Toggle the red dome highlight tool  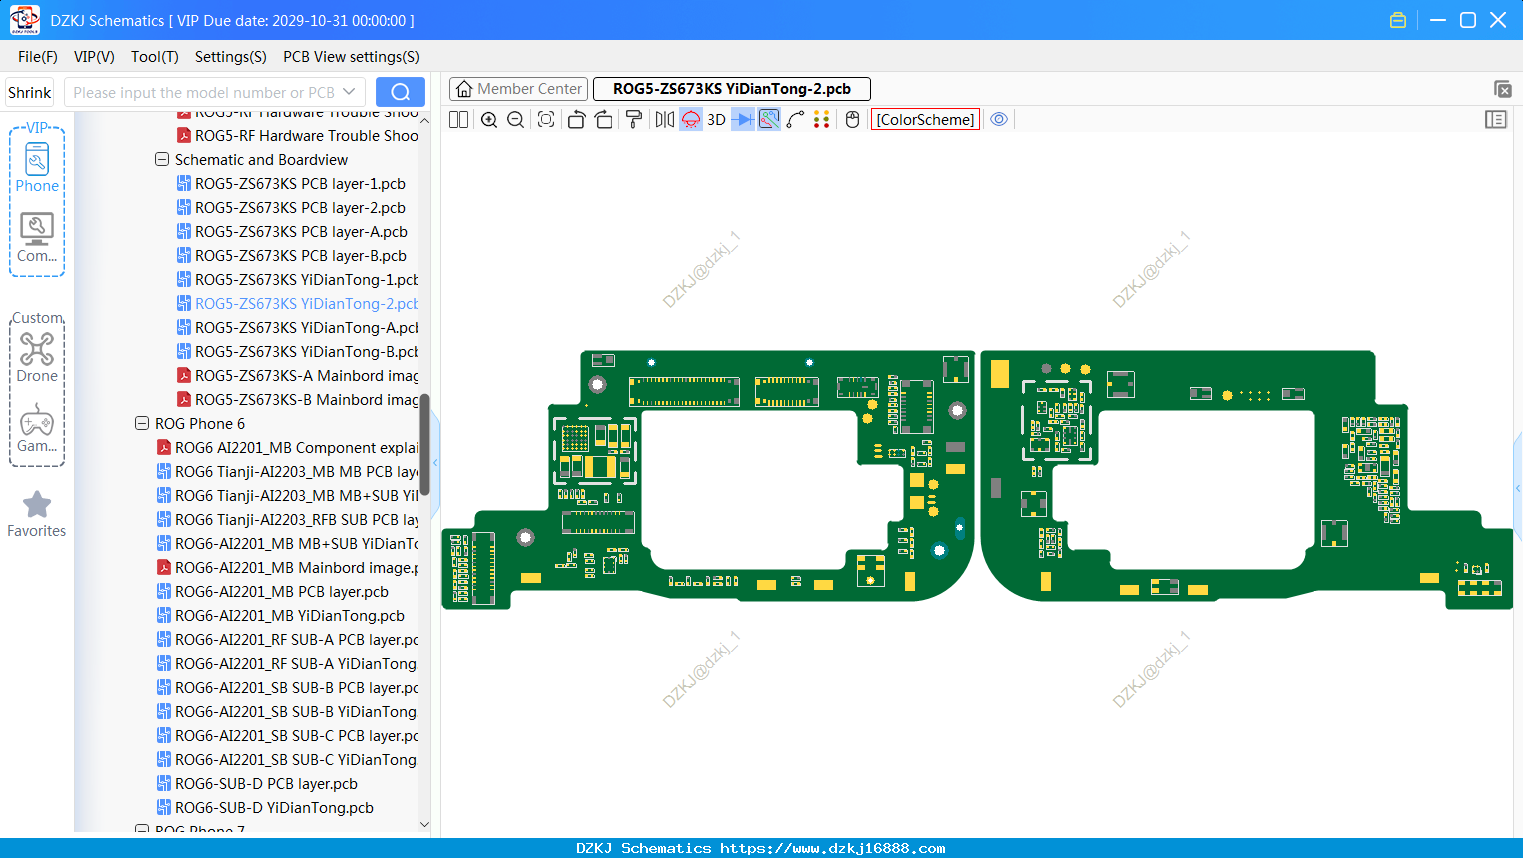[691, 120]
